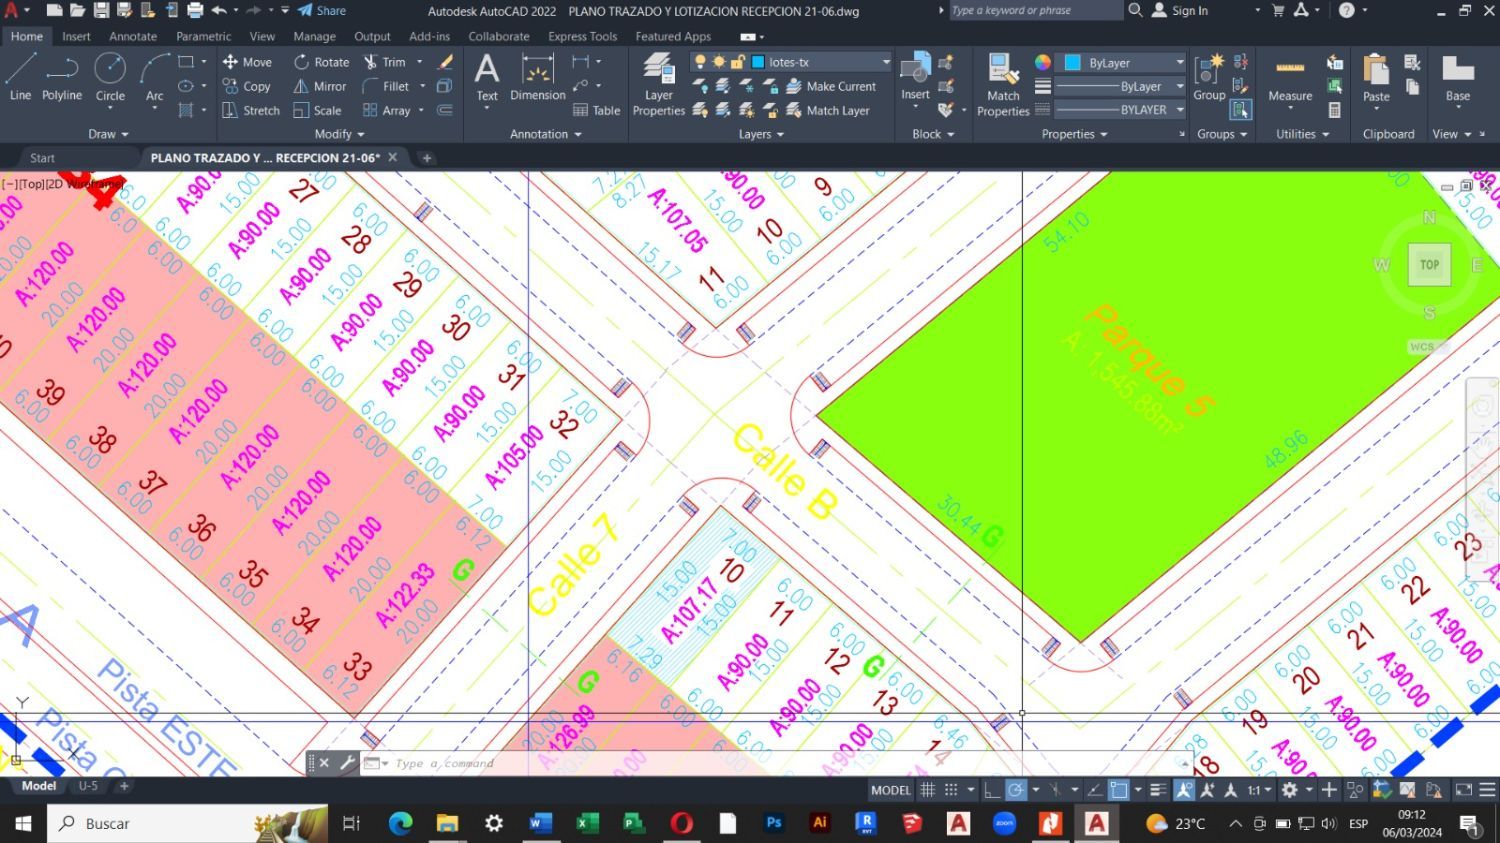Select the Line drawing tool
This screenshot has height=843, width=1500.
pos(20,77)
